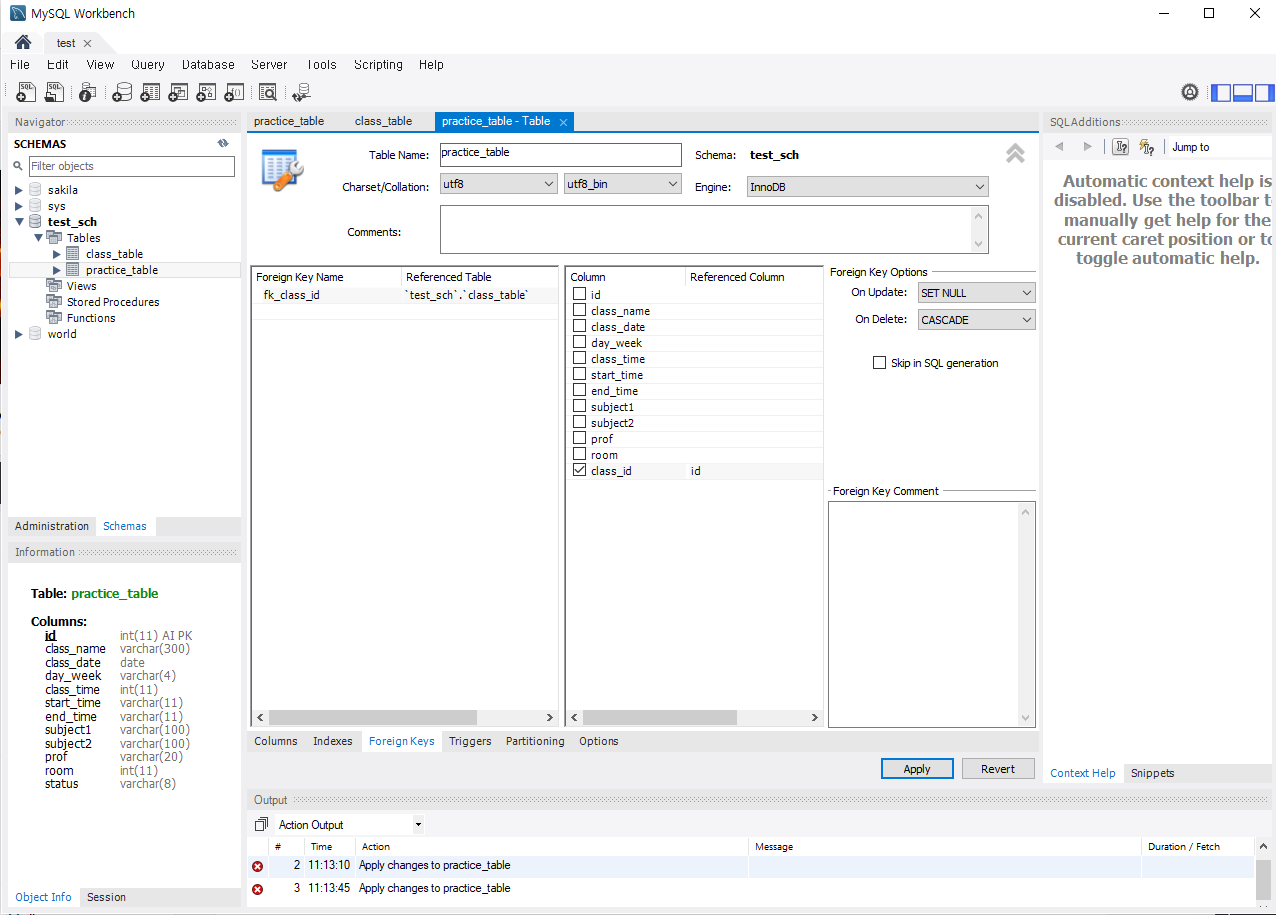Check the day_week column checkbox
Image resolution: width=1276 pixels, height=915 pixels.
[580, 342]
